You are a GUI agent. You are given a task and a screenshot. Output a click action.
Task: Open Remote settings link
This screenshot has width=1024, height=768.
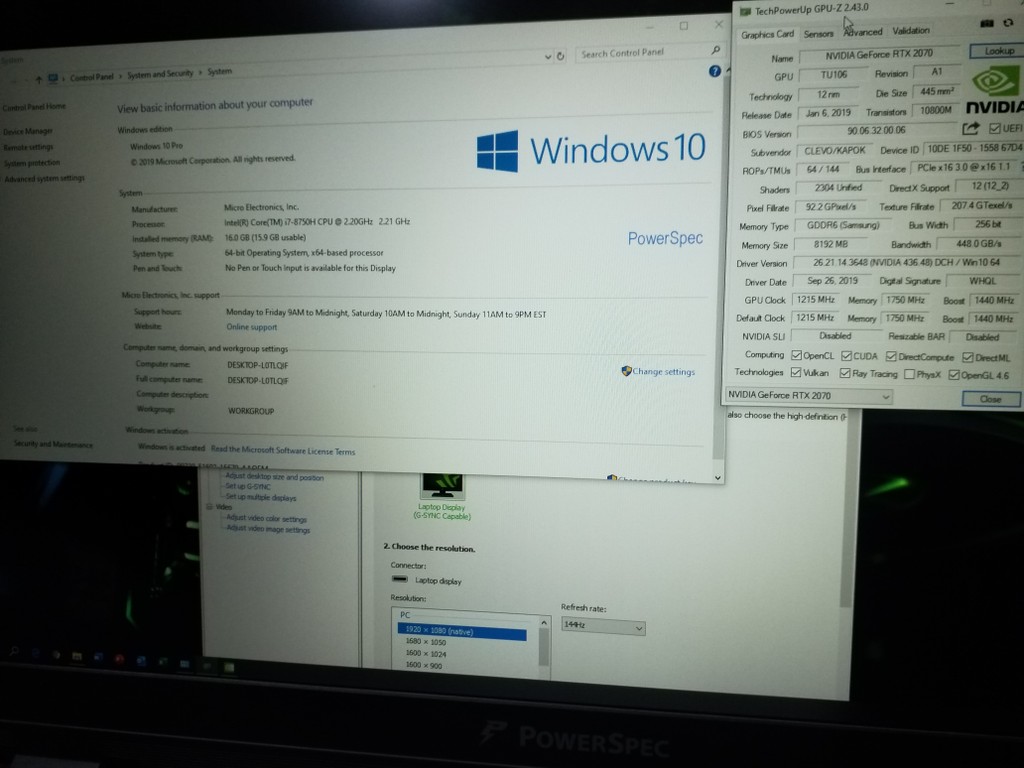tap(29, 147)
